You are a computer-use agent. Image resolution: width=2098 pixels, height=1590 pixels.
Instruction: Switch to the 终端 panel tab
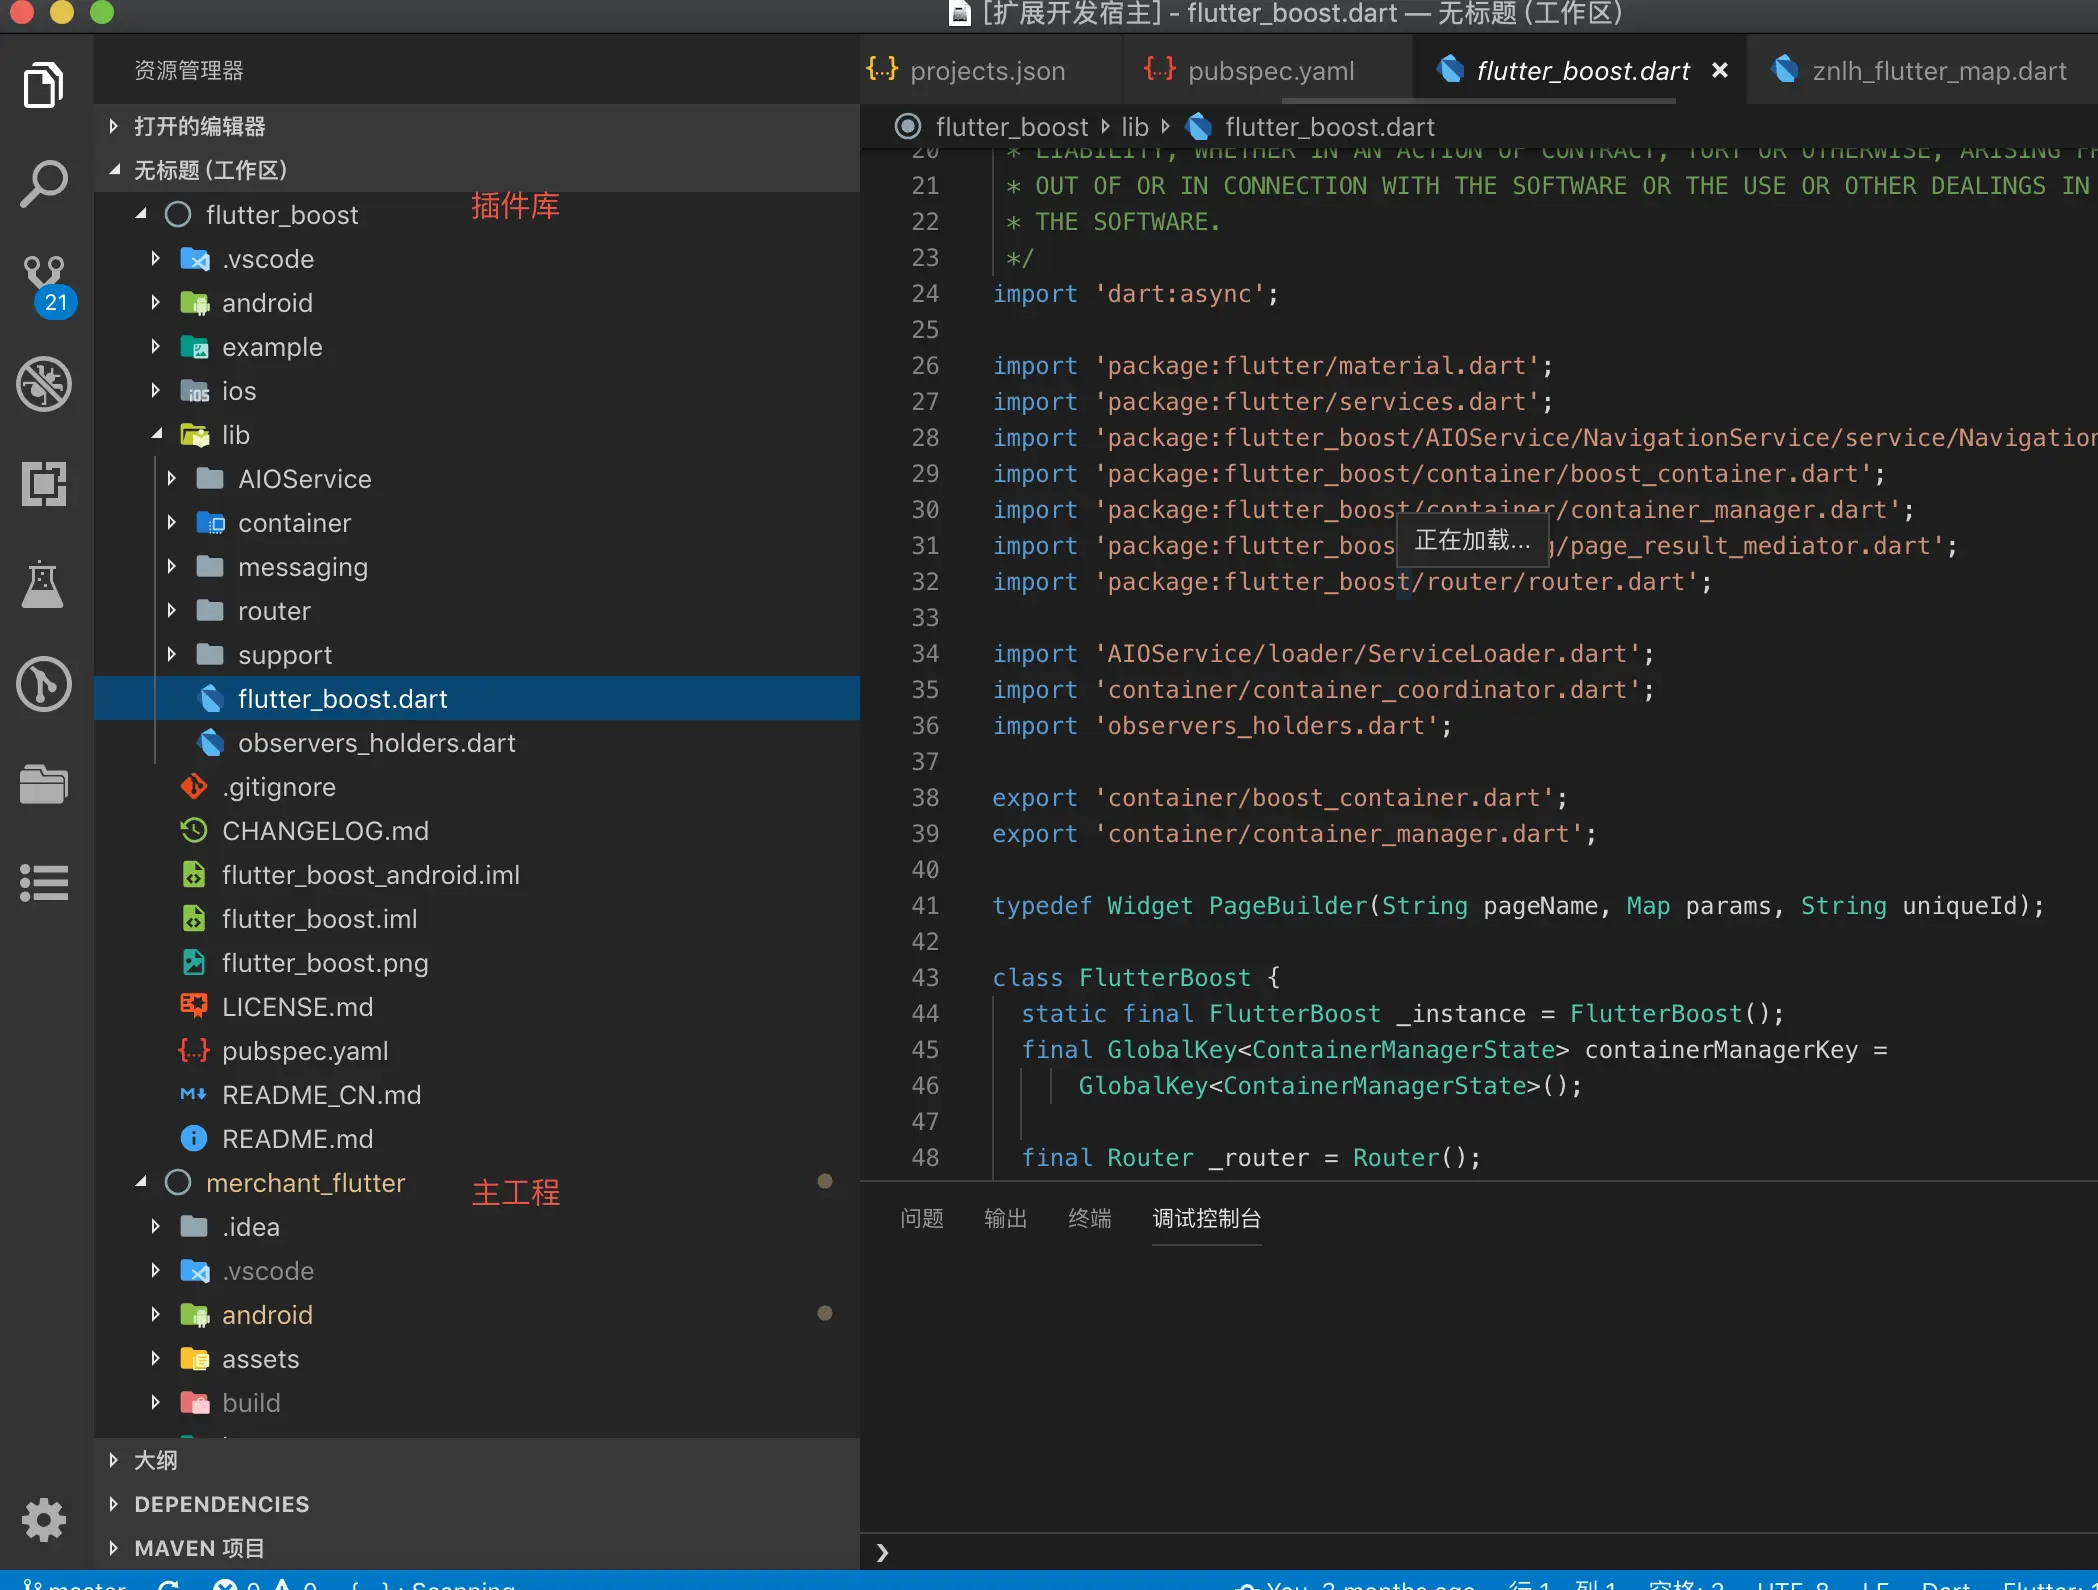click(1089, 1218)
